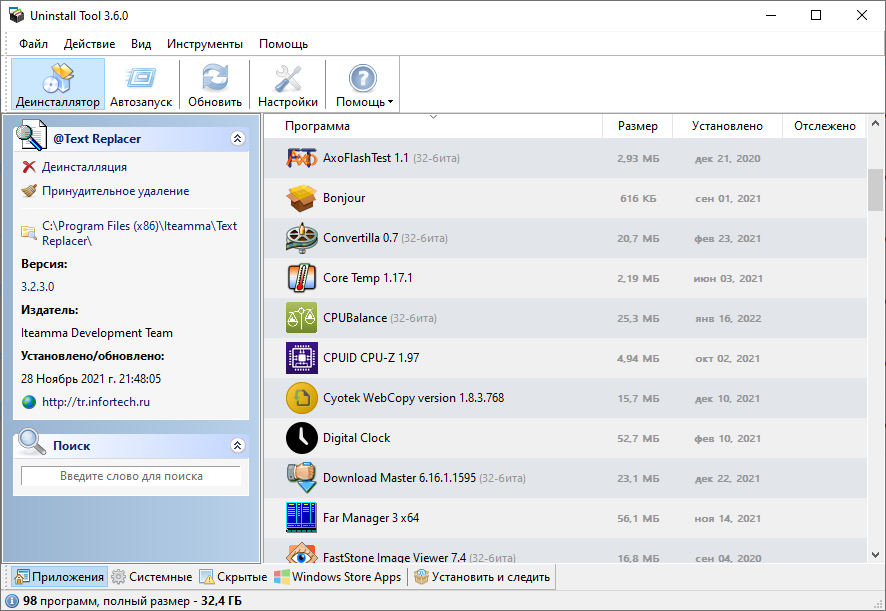The height and width of the screenshot is (611, 886).
Task: Click the magnifier icon in Поиск panel
Action: coord(32,442)
